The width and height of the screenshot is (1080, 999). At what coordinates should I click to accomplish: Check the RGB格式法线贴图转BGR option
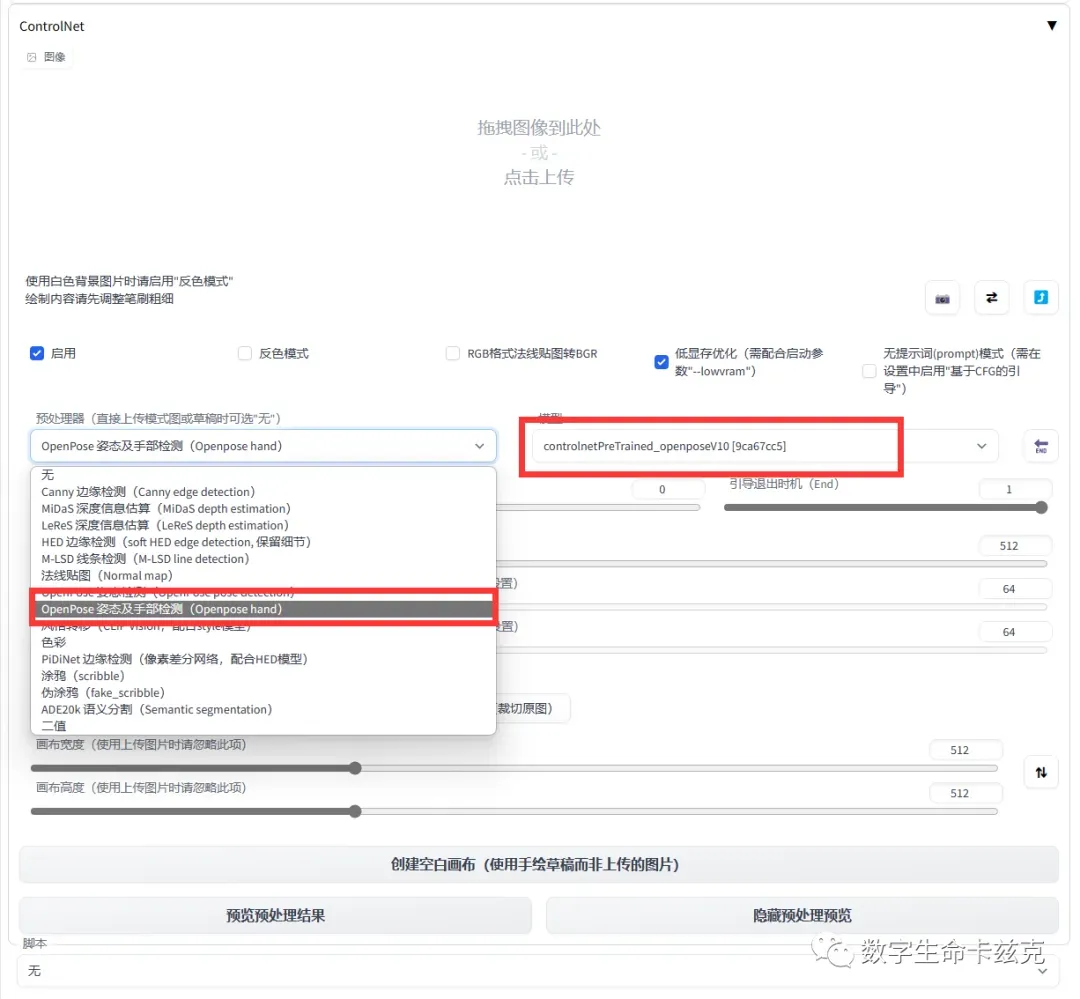(x=453, y=353)
